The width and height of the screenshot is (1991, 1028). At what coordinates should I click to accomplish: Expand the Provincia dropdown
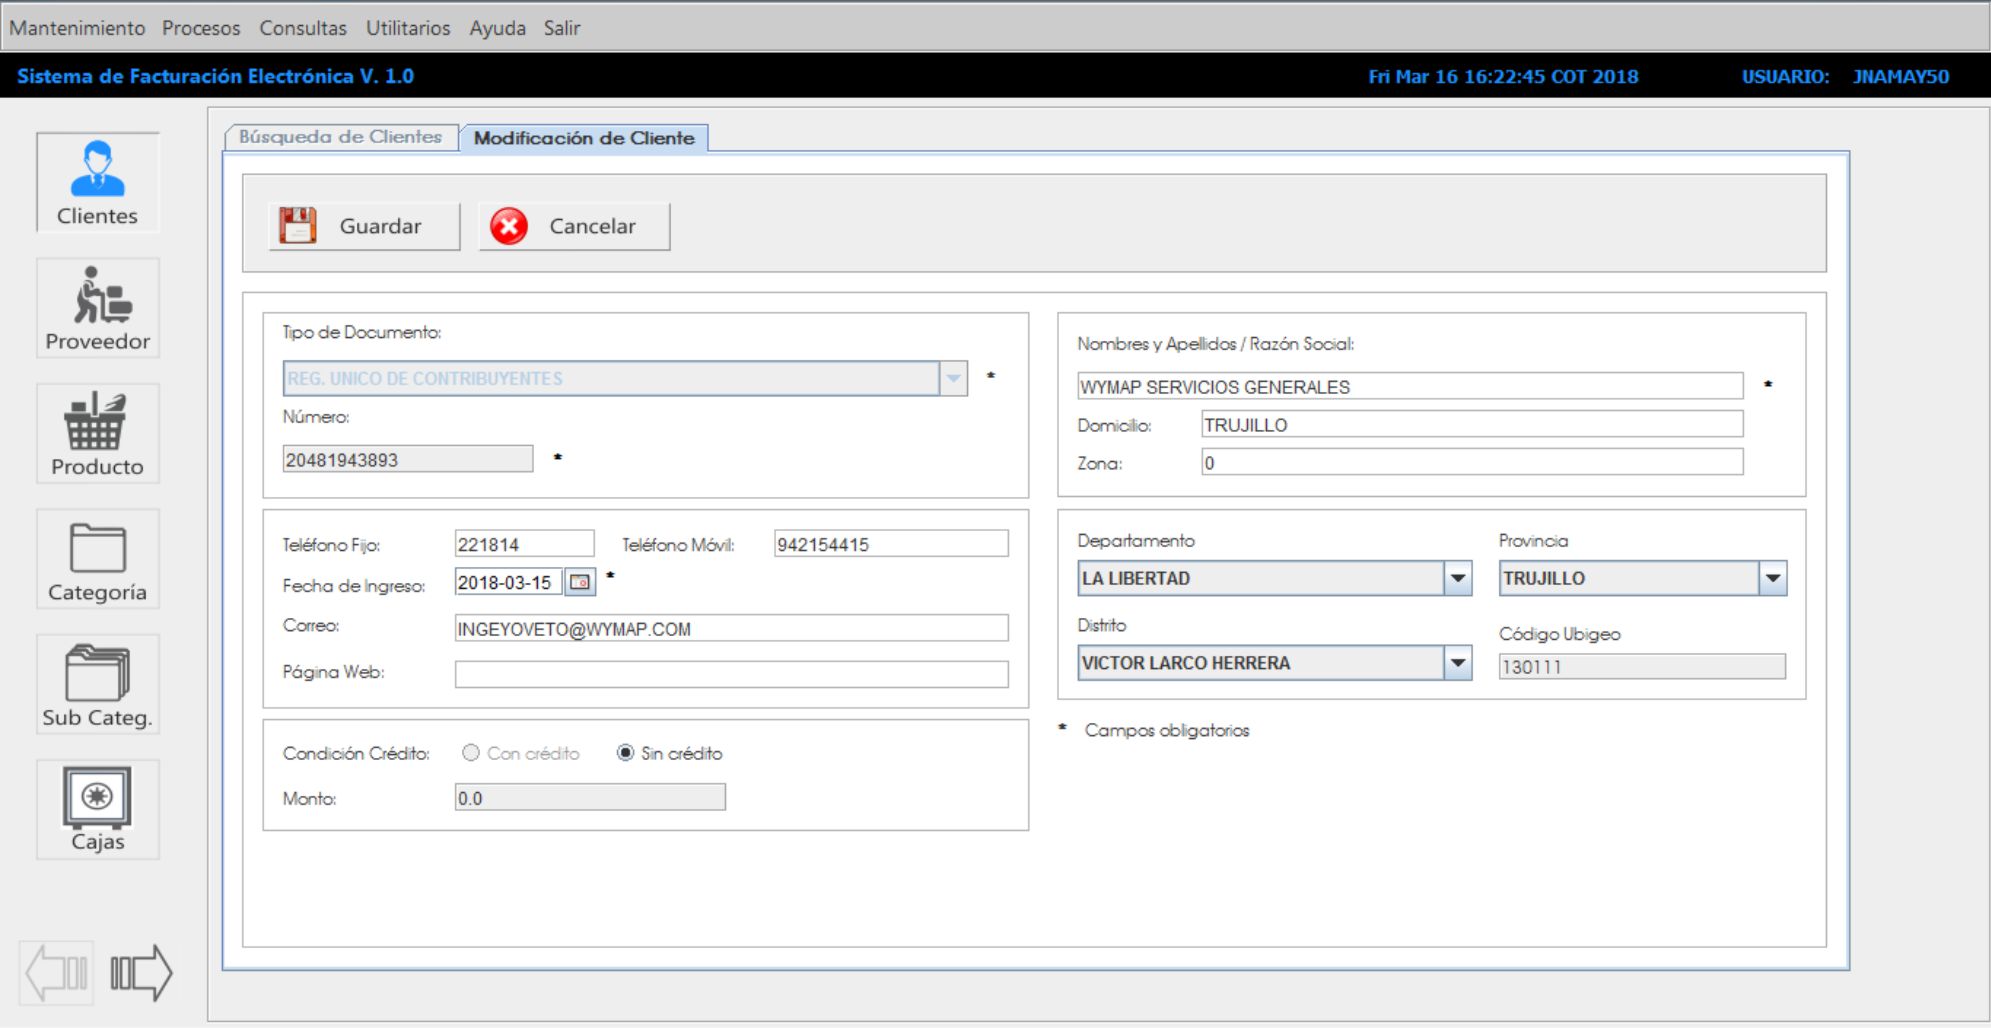(x=1772, y=578)
